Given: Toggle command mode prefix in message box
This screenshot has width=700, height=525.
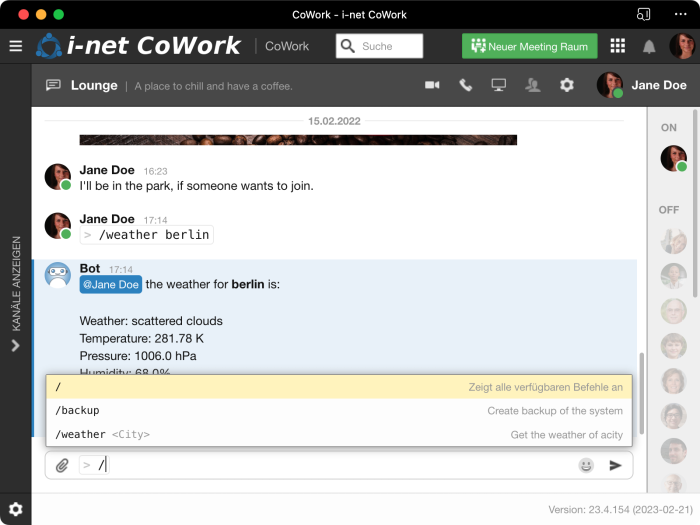Looking at the screenshot, I should (x=86, y=465).
